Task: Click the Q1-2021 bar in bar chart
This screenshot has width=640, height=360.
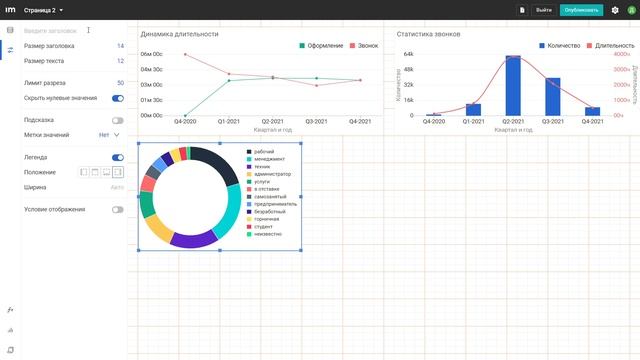Action: point(473,110)
